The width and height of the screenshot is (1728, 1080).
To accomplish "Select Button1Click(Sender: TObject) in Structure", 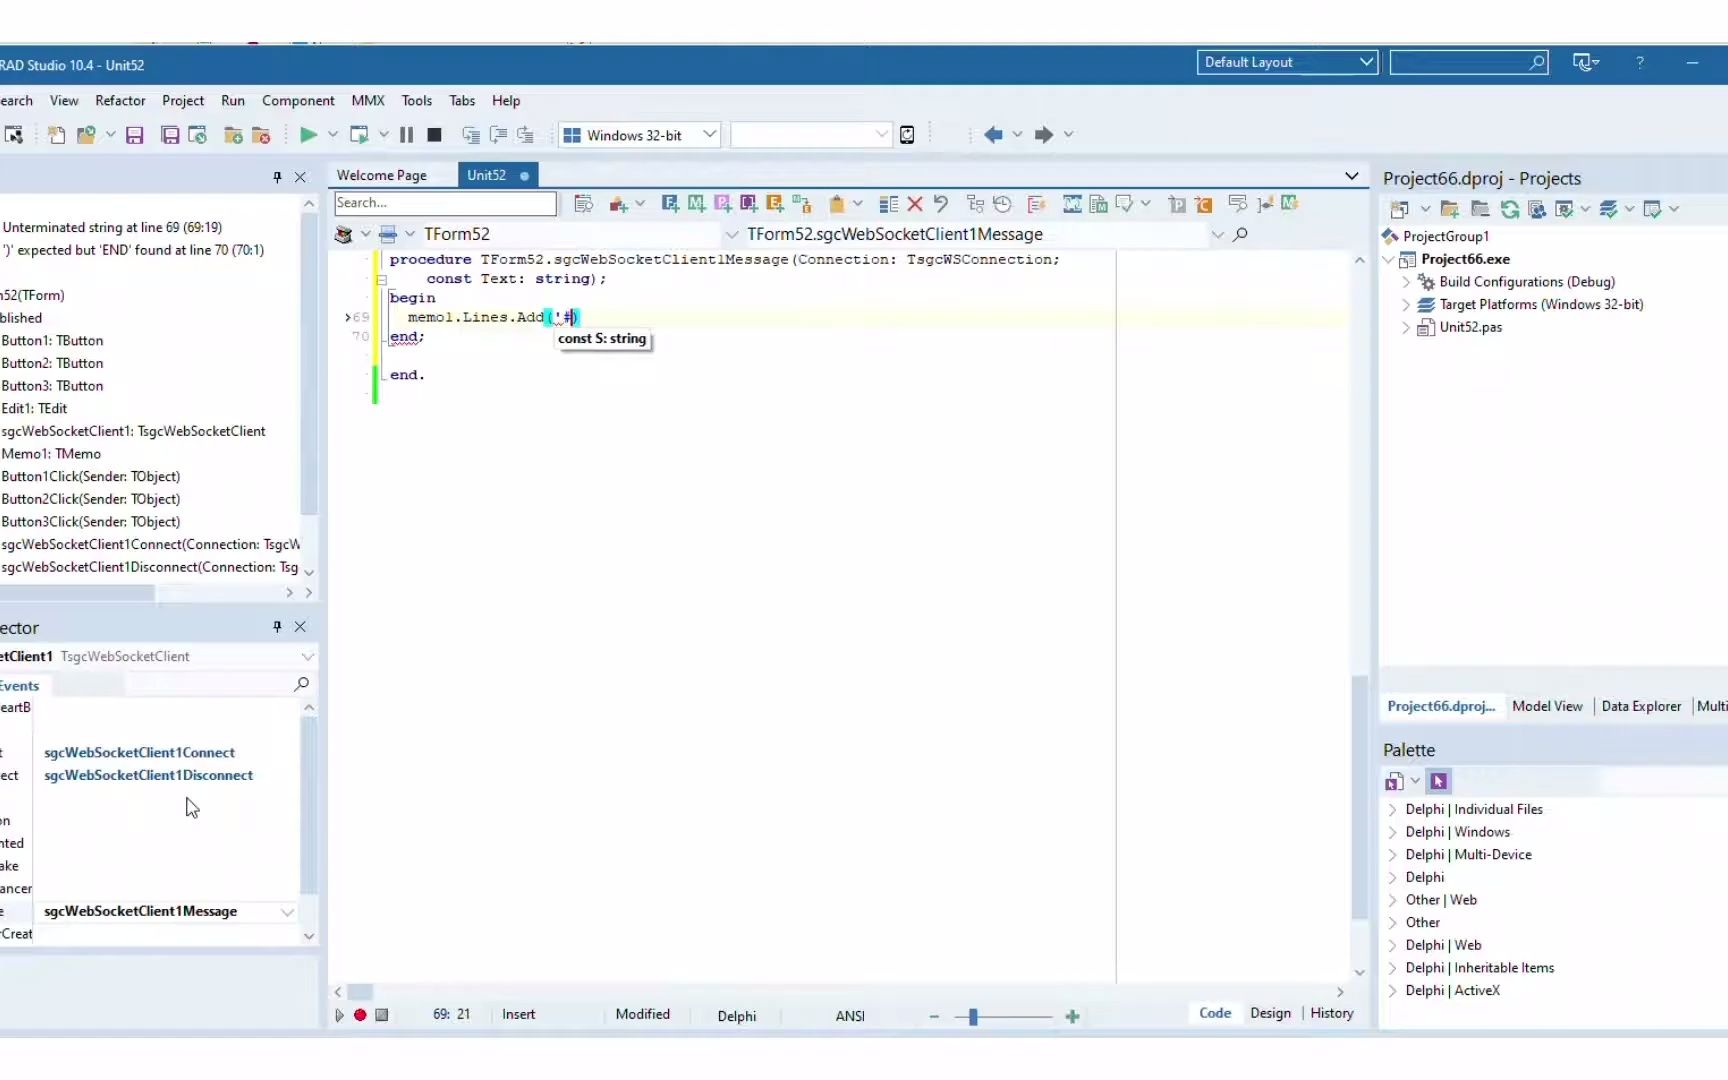I will (x=91, y=477).
